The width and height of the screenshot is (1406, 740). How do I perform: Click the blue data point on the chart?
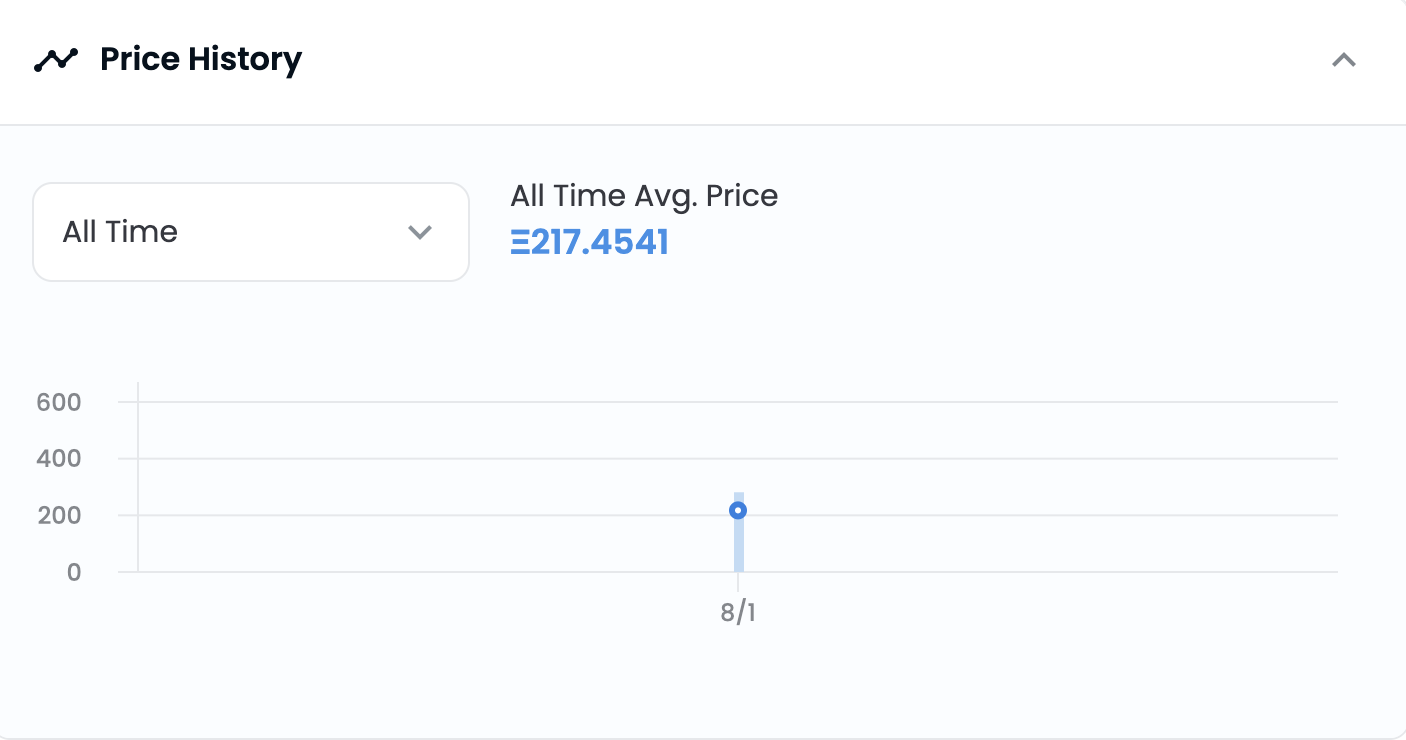coord(738,510)
